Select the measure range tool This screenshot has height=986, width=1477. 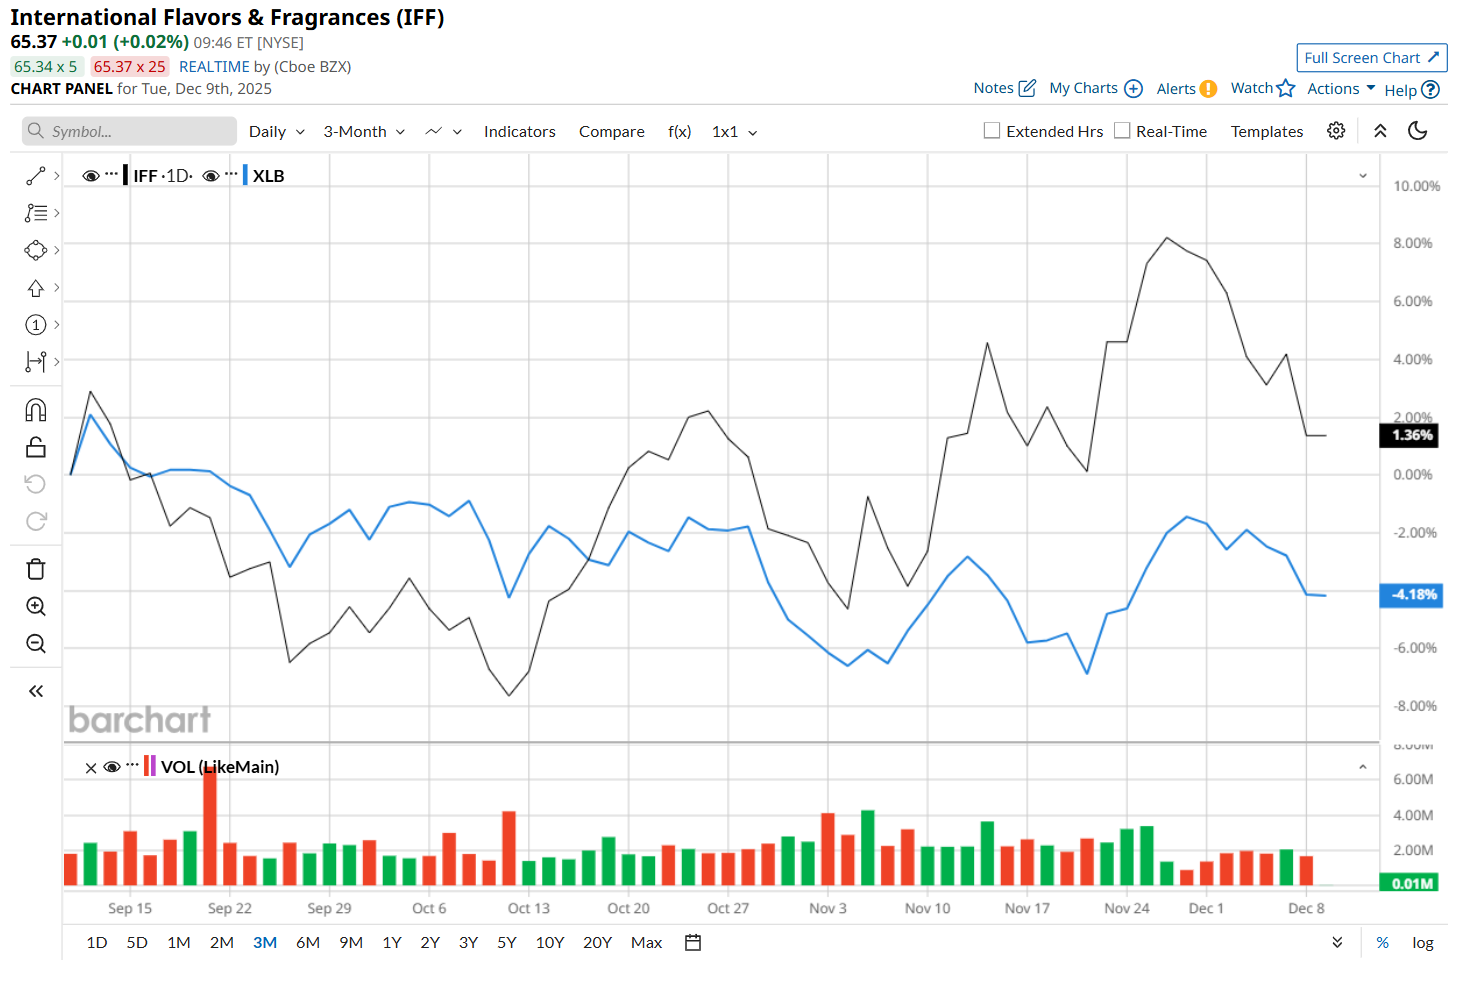pyautogui.click(x=36, y=362)
